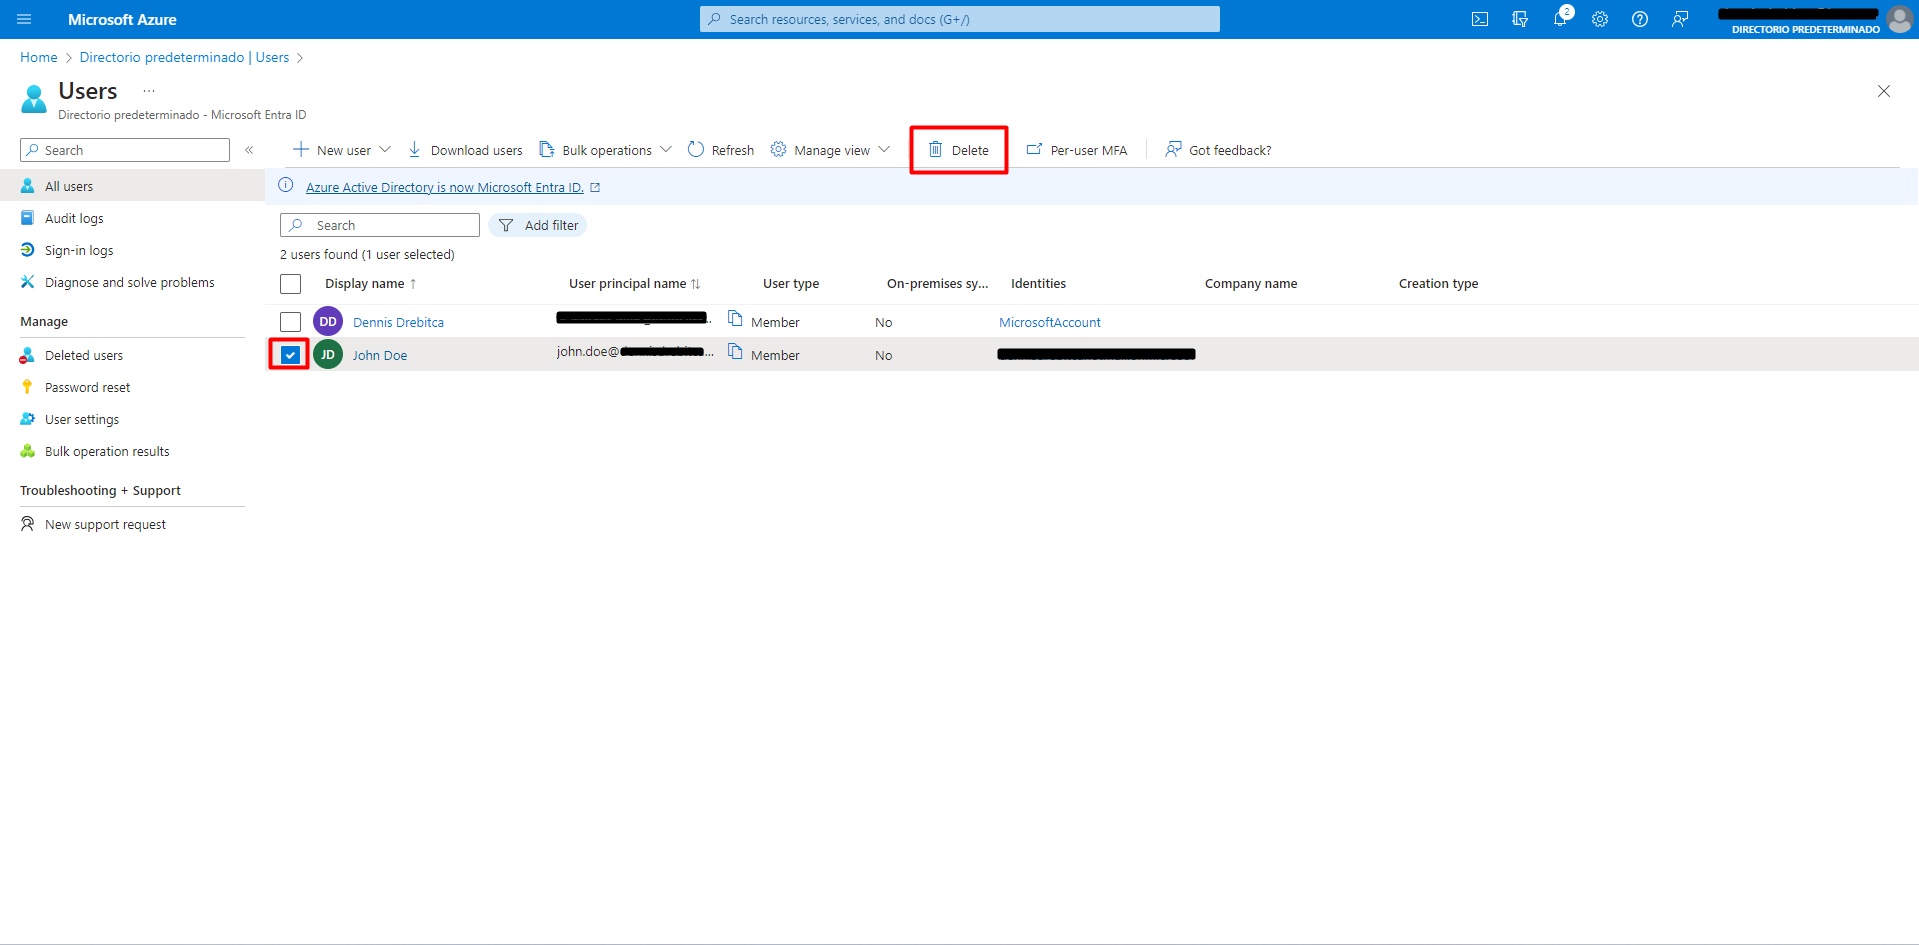Click the Refresh toolbar icon

(720, 150)
